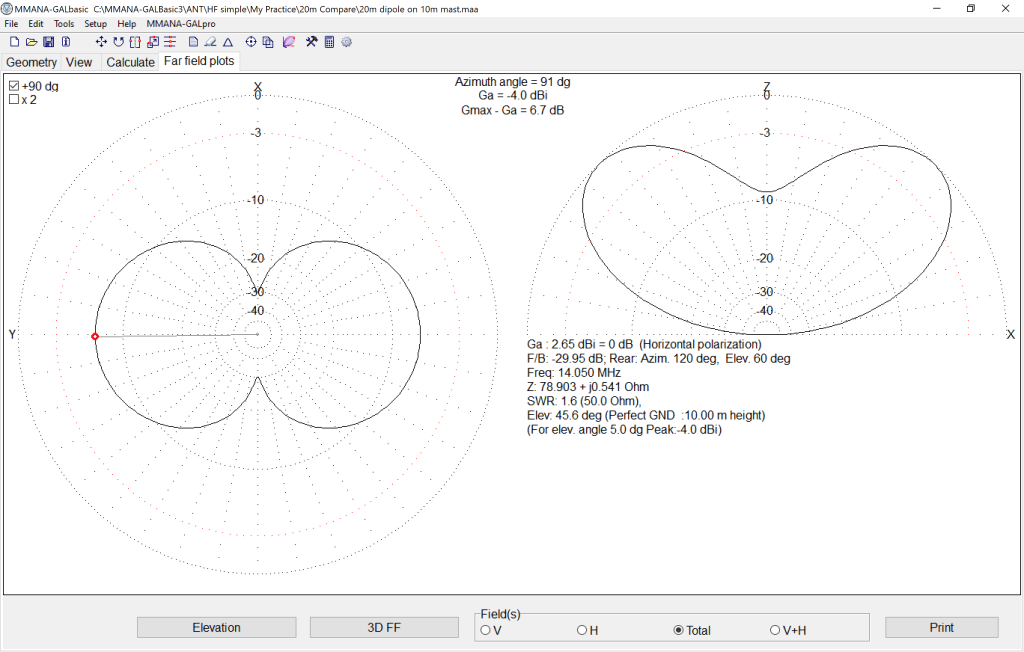Choose the H field radio button
Viewport: 1024px width, 652px height.
click(582, 630)
